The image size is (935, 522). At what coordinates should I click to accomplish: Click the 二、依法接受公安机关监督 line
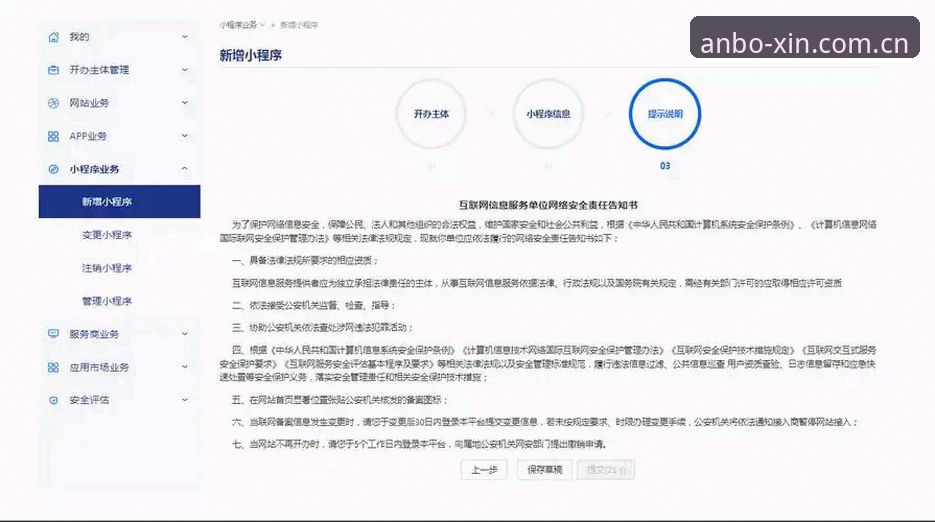point(314,305)
